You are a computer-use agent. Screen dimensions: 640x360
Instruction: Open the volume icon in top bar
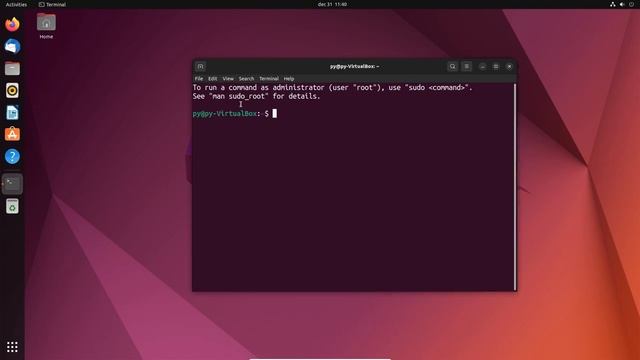(622, 4)
